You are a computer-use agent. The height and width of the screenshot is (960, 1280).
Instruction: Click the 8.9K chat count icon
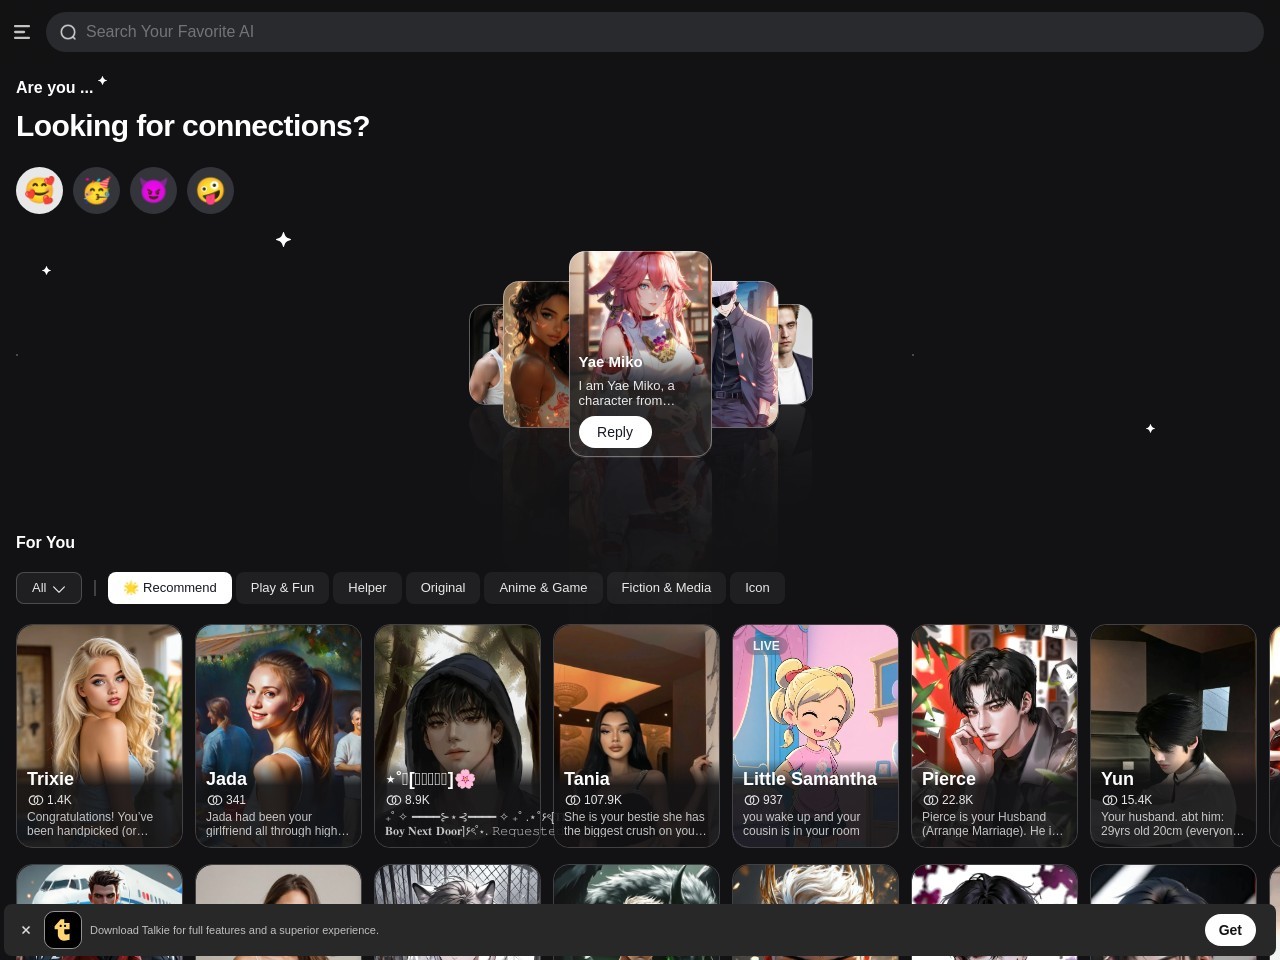click(394, 800)
